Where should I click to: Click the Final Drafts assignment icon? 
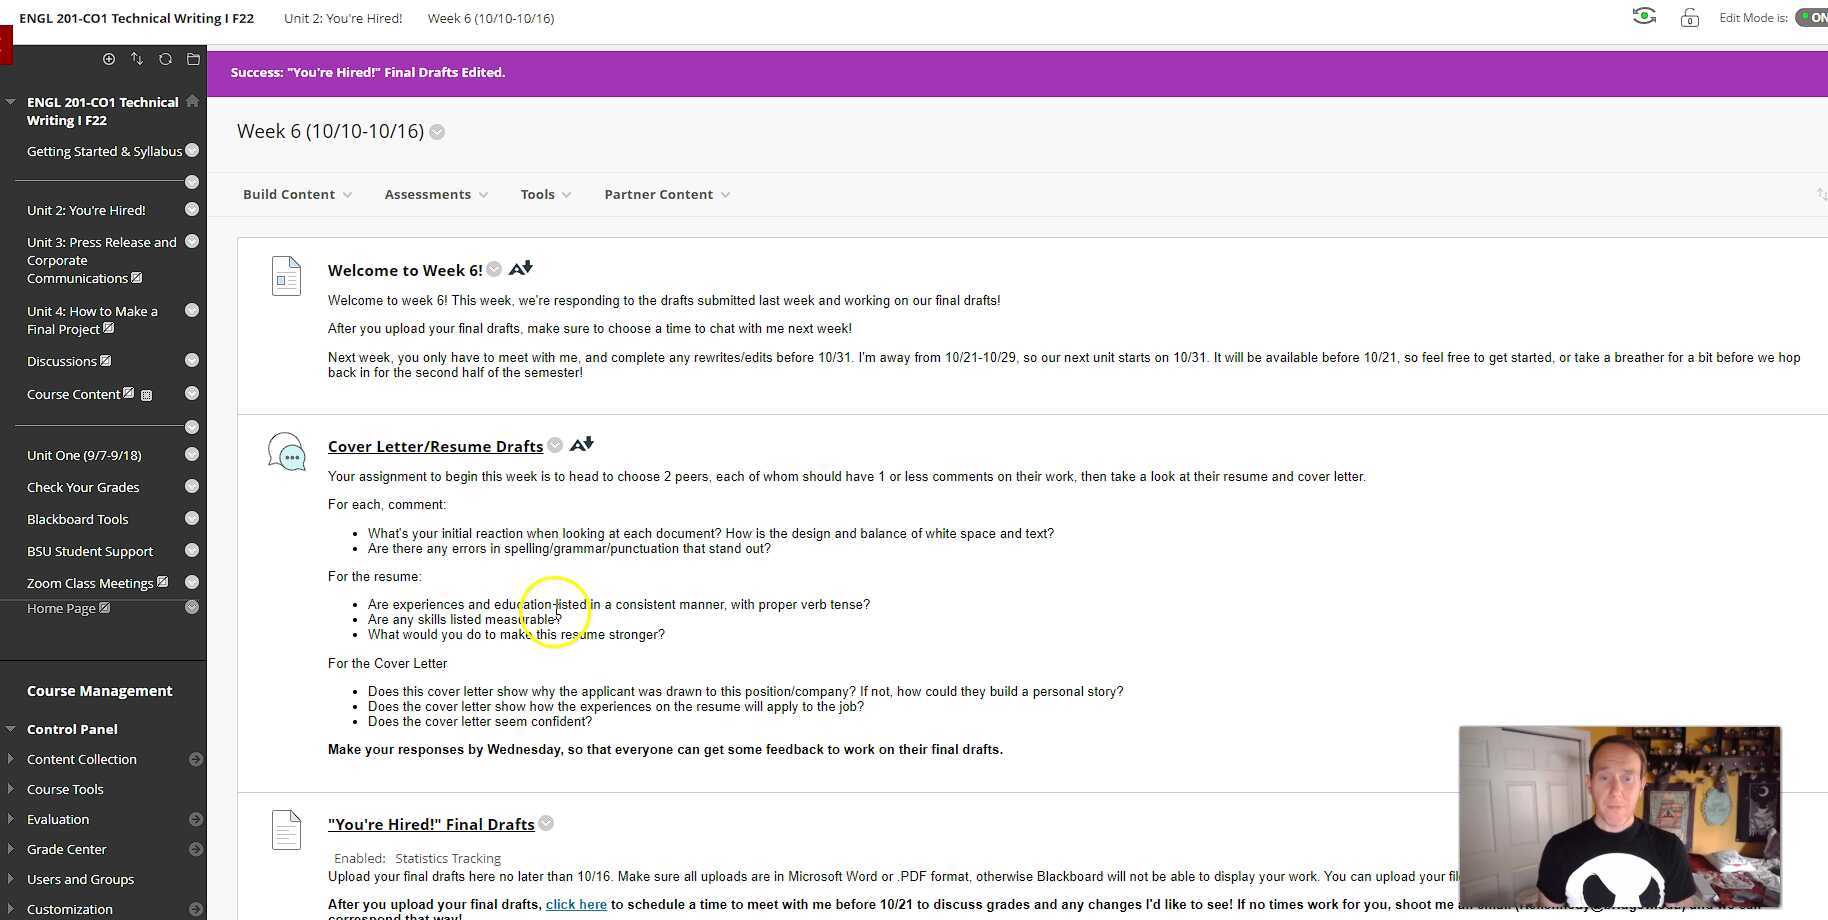click(286, 830)
